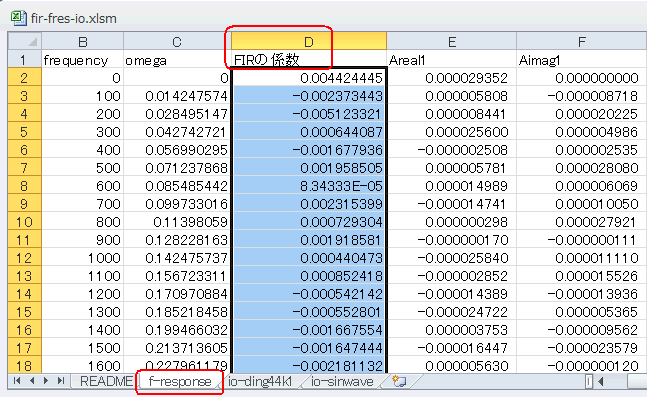
Task: Click Aimag1 cell 0.000000000
Action: click(x=581, y=78)
